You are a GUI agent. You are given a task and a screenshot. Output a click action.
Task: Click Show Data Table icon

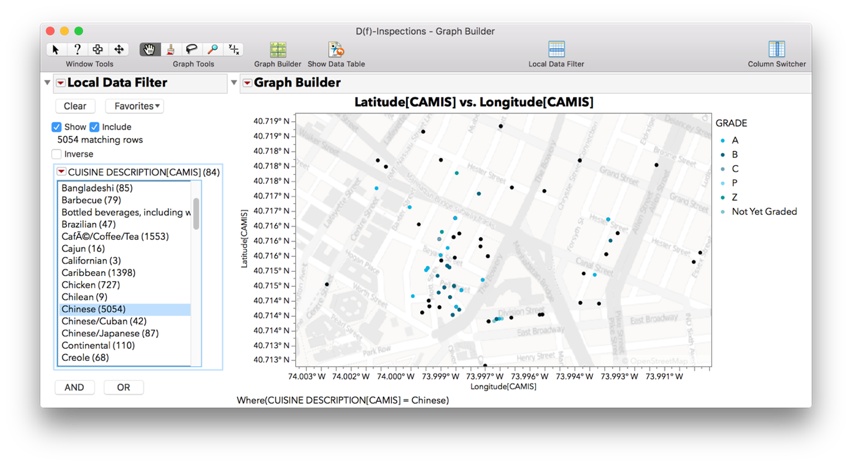[x=336, y=49]
